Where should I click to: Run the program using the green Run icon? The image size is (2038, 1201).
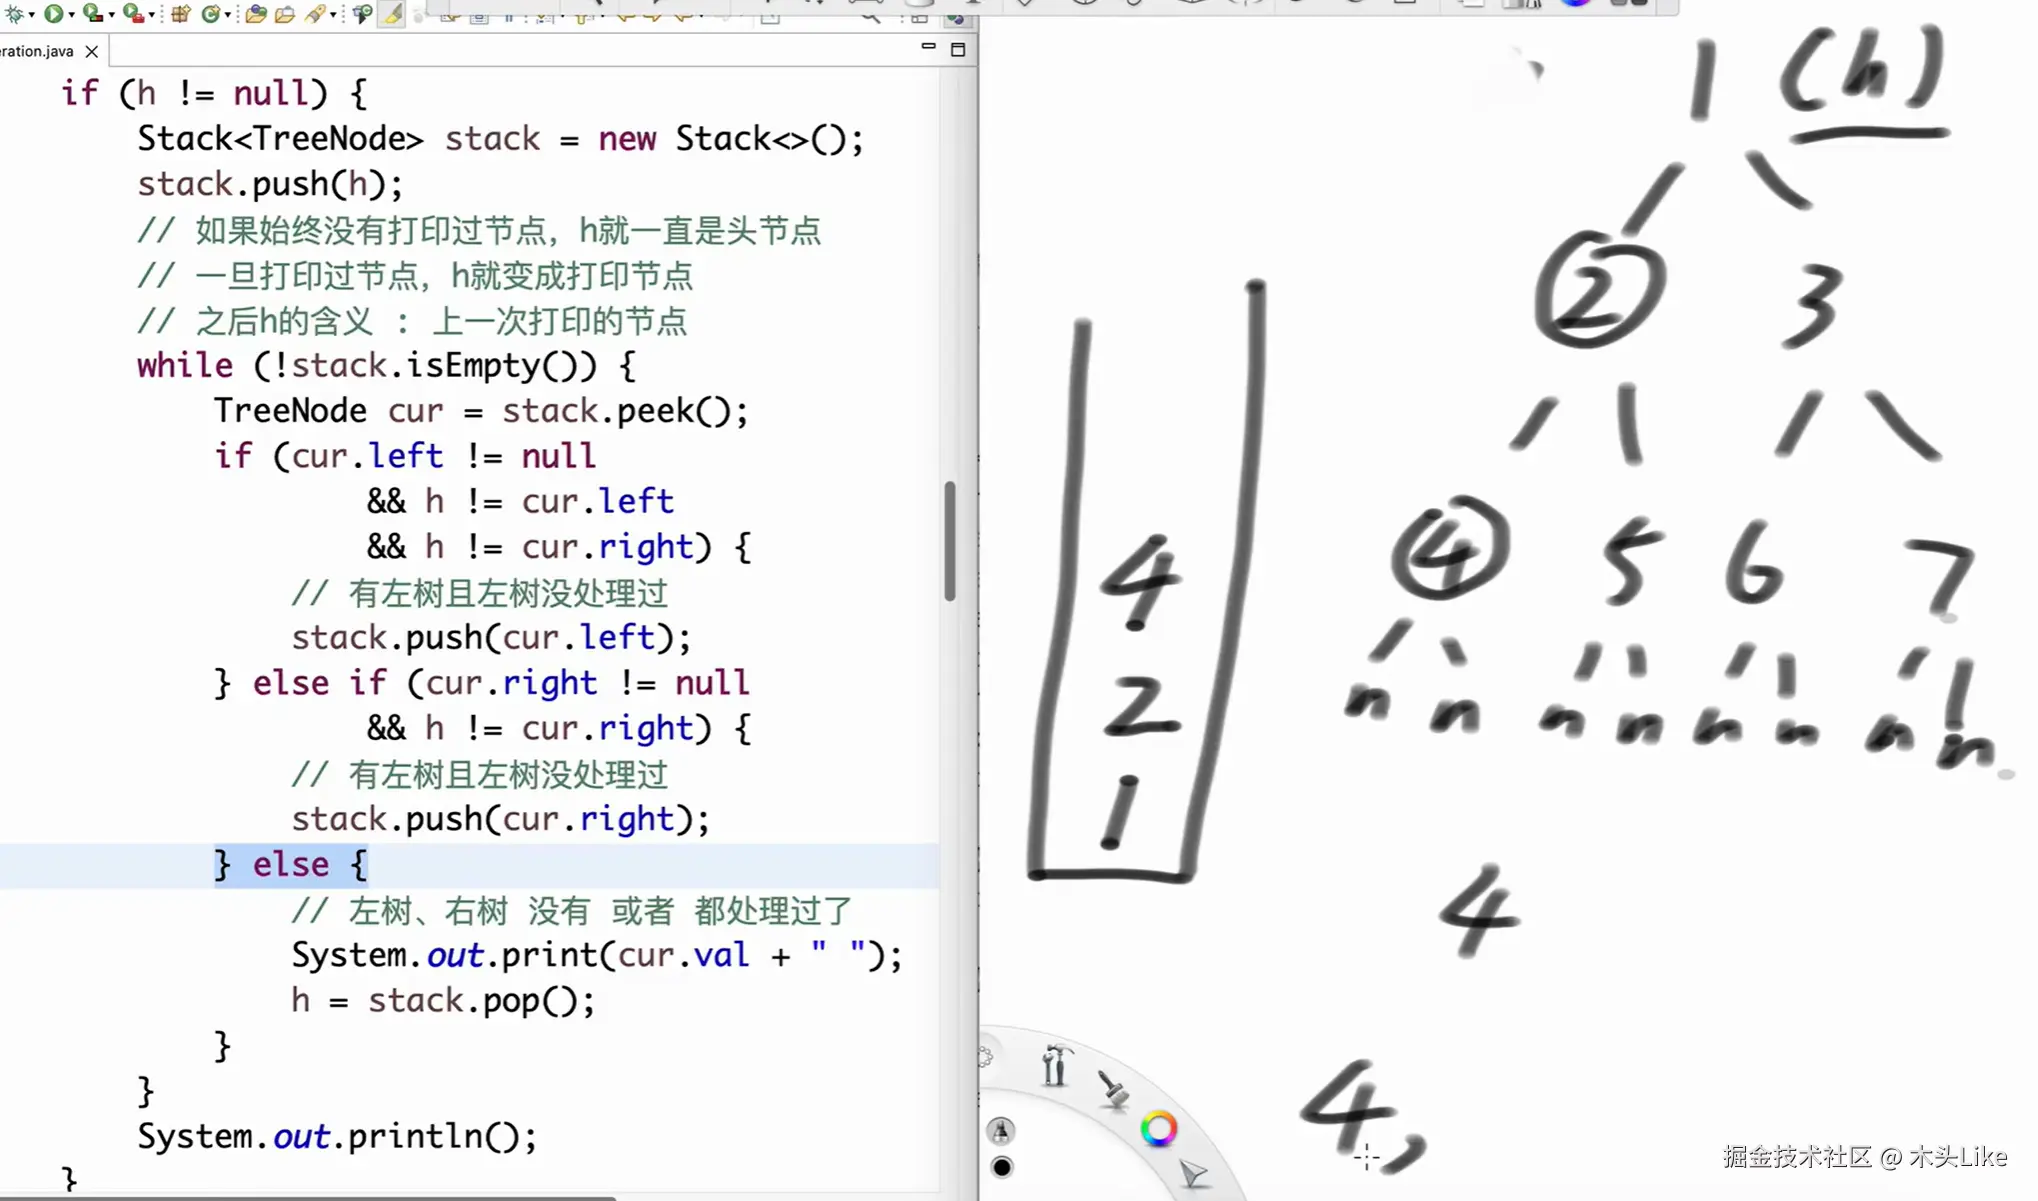click(53, 14)
